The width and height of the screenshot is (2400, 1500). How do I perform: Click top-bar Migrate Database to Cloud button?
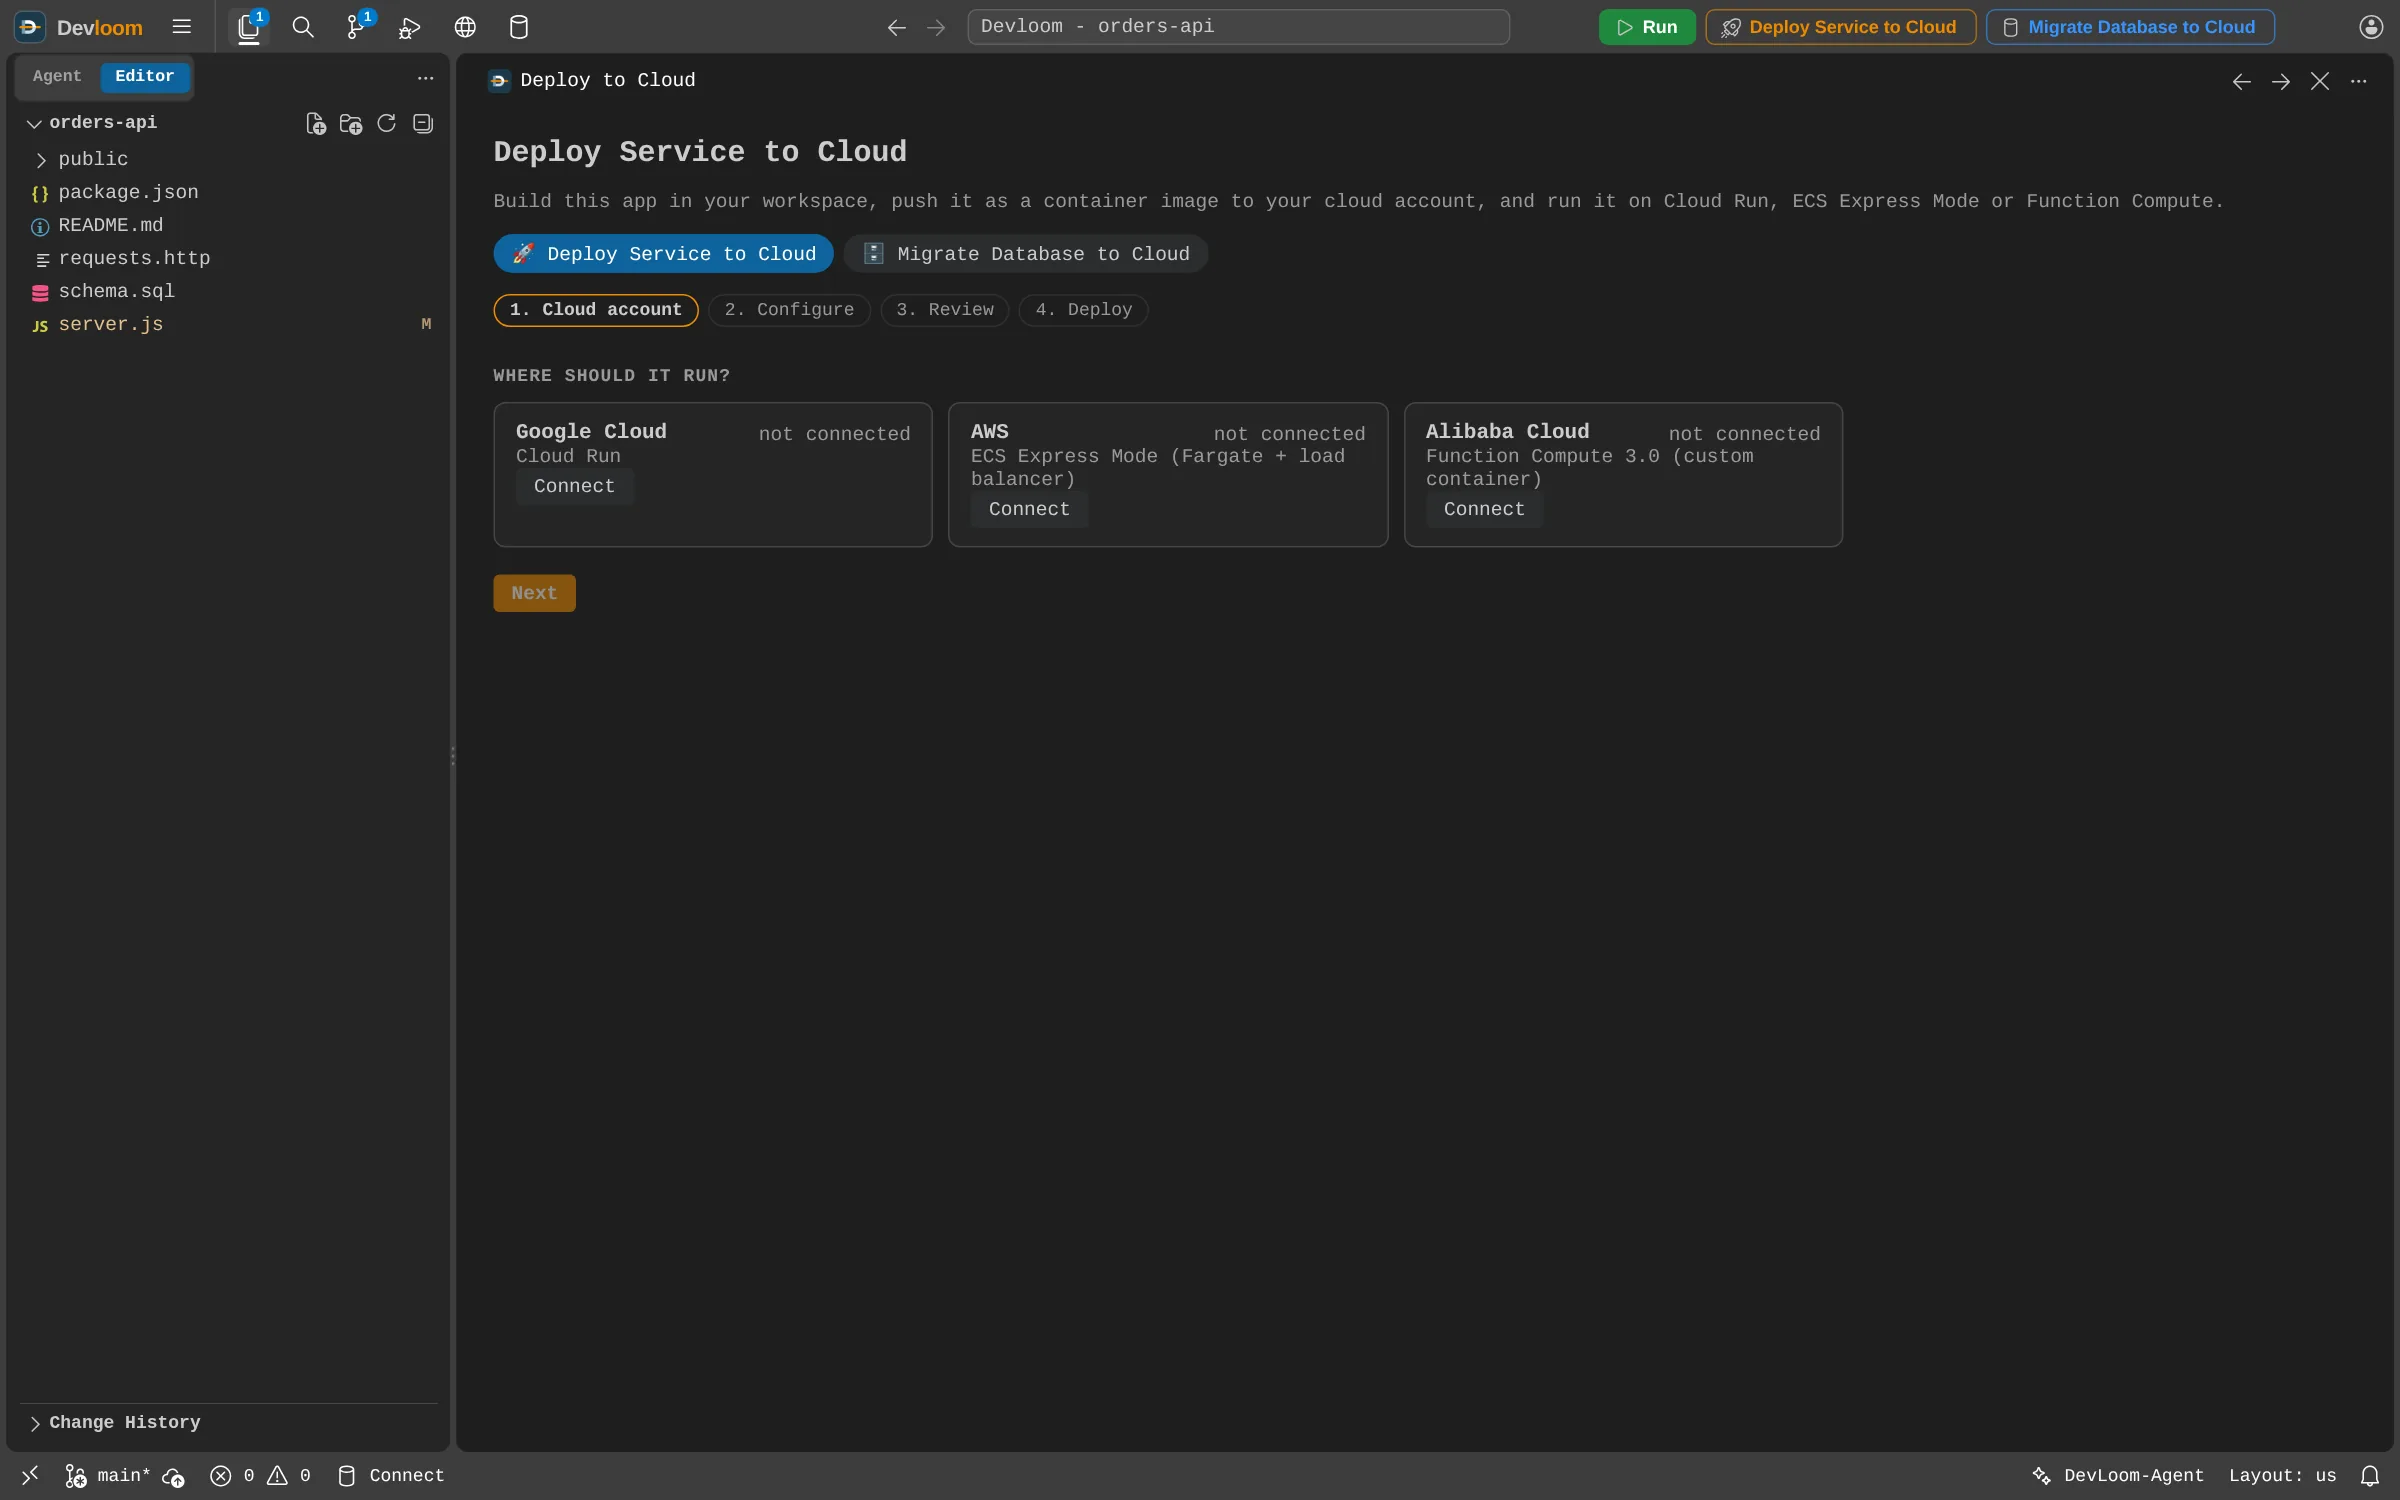click(x=2130, y=27)
